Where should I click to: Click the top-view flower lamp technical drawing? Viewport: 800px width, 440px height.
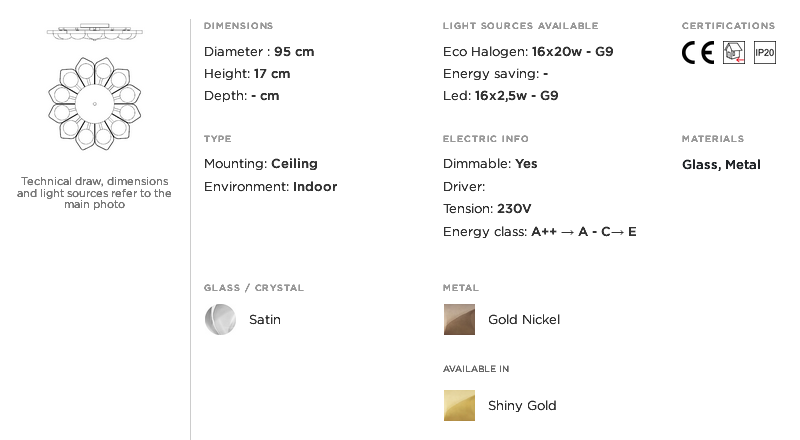(x=94, y=104)
